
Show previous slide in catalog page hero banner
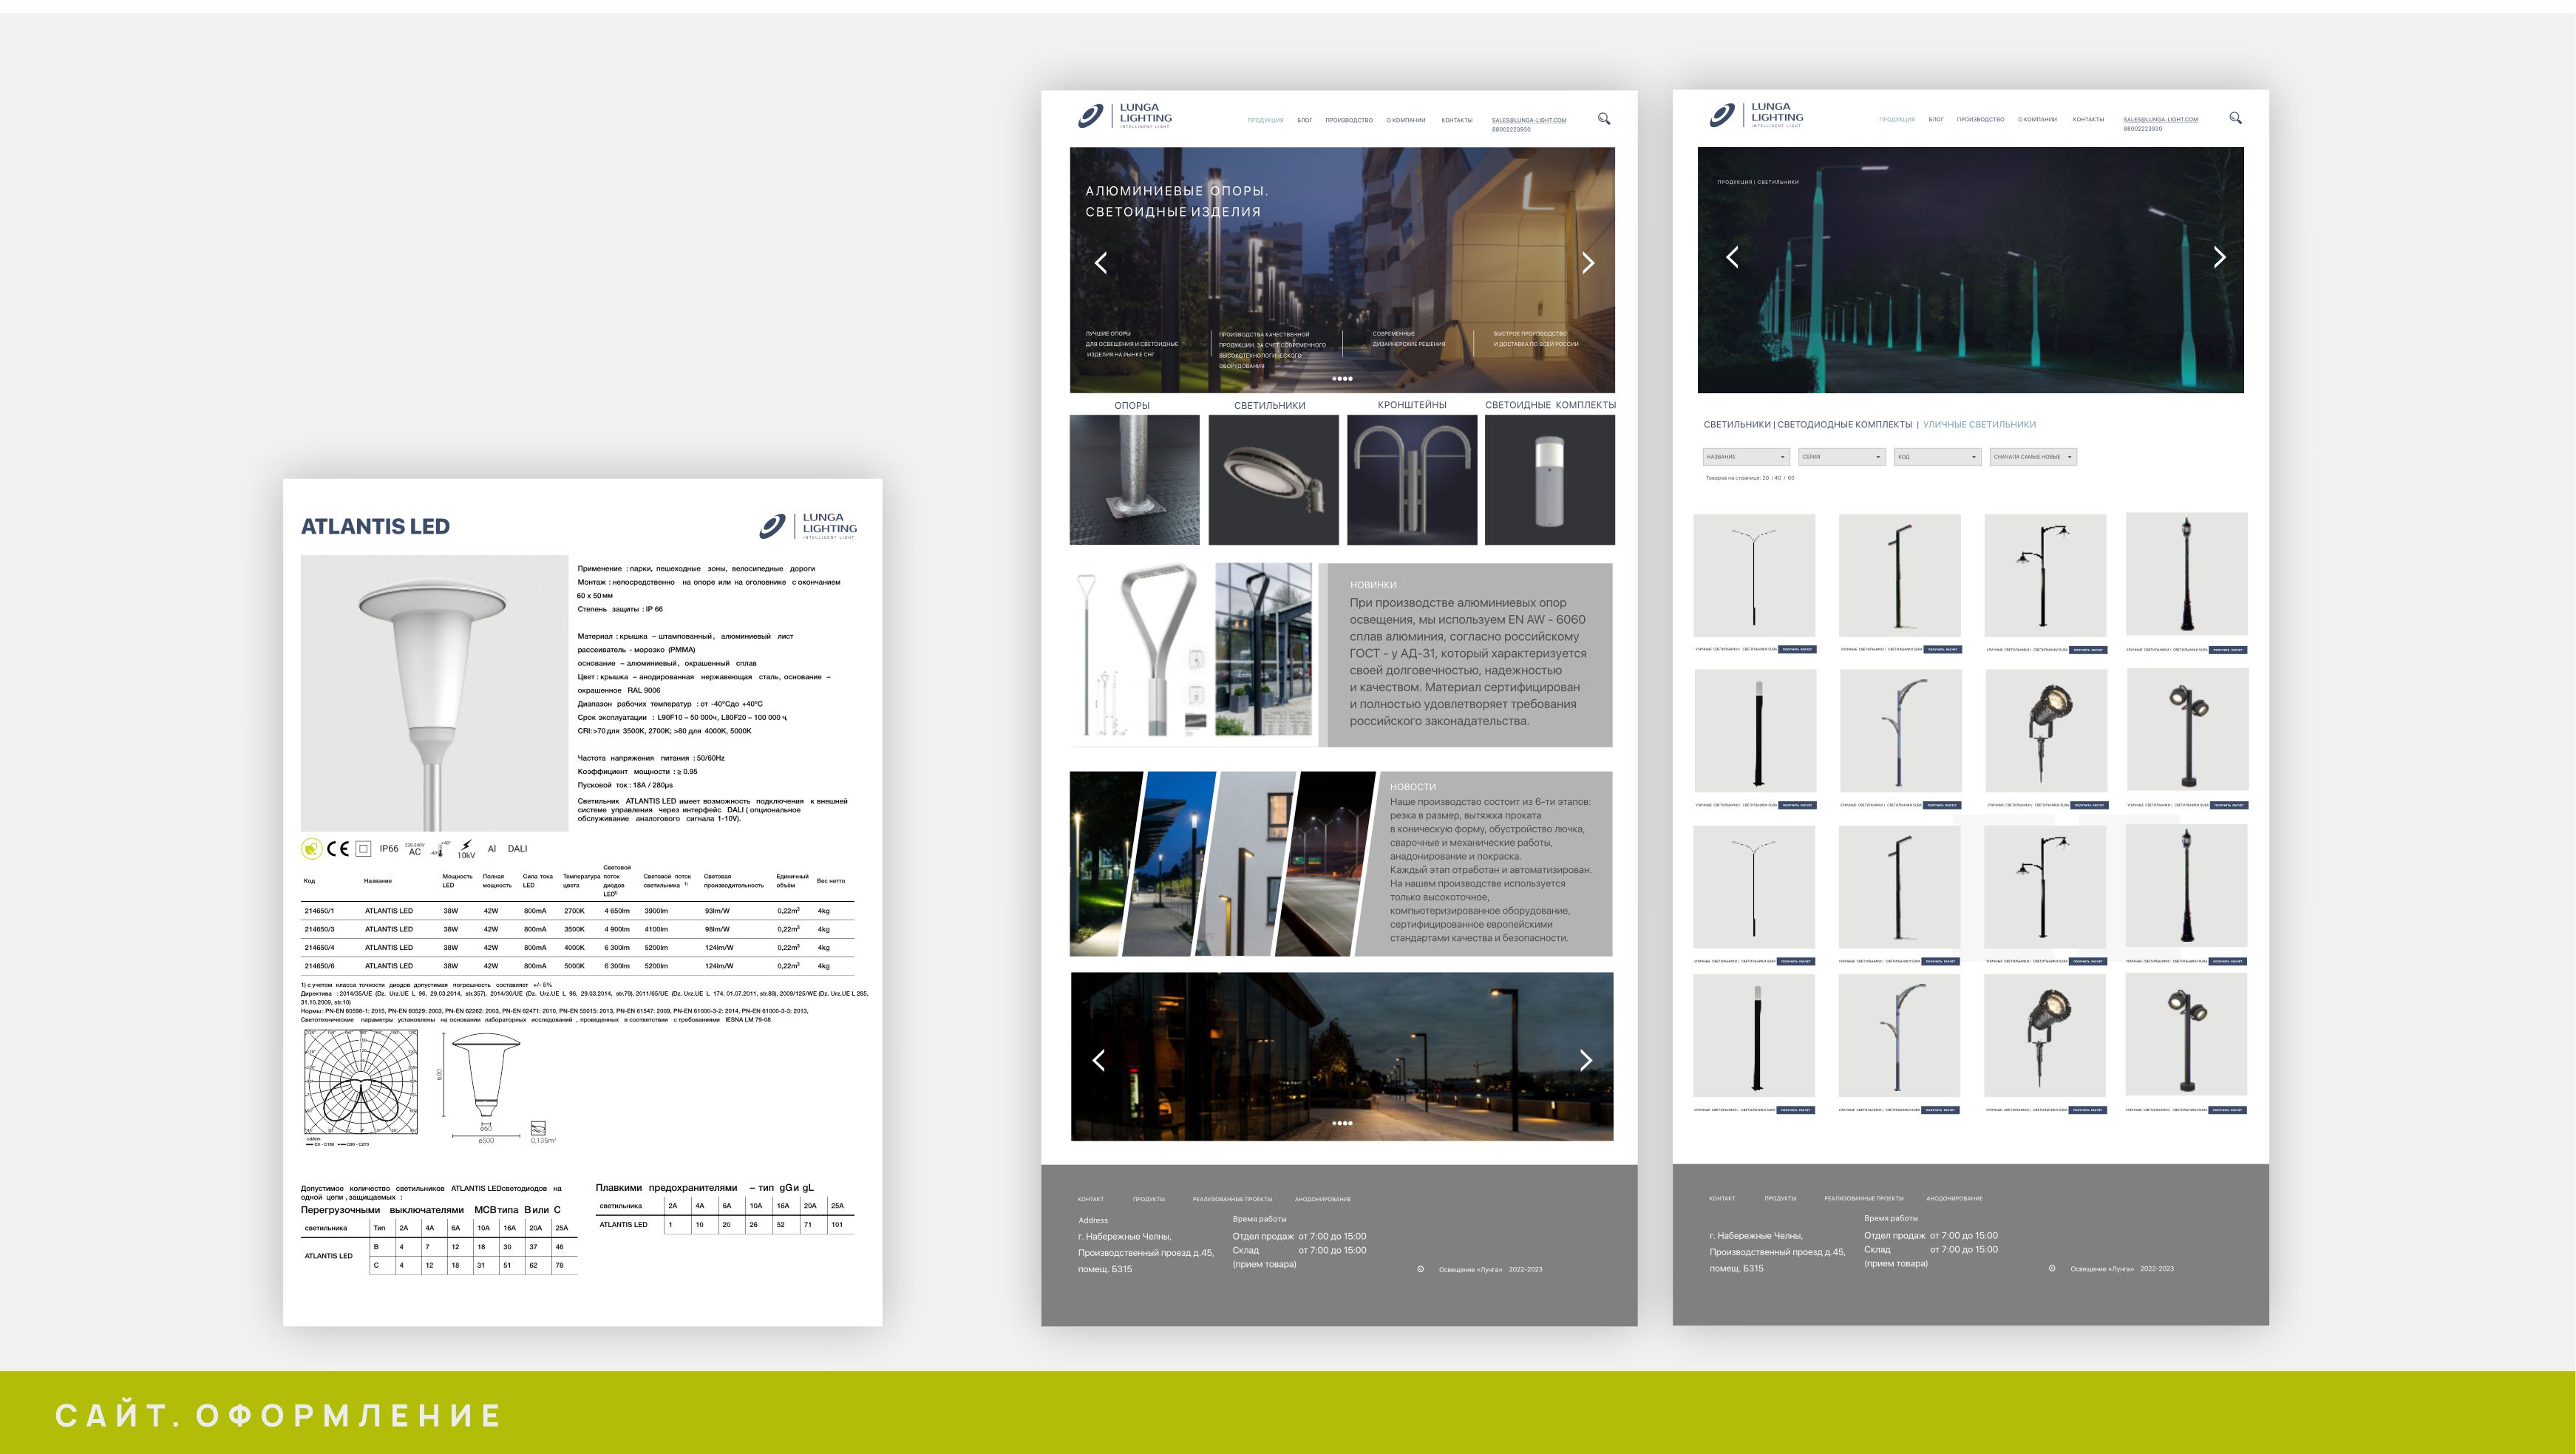coord(1732,257)
